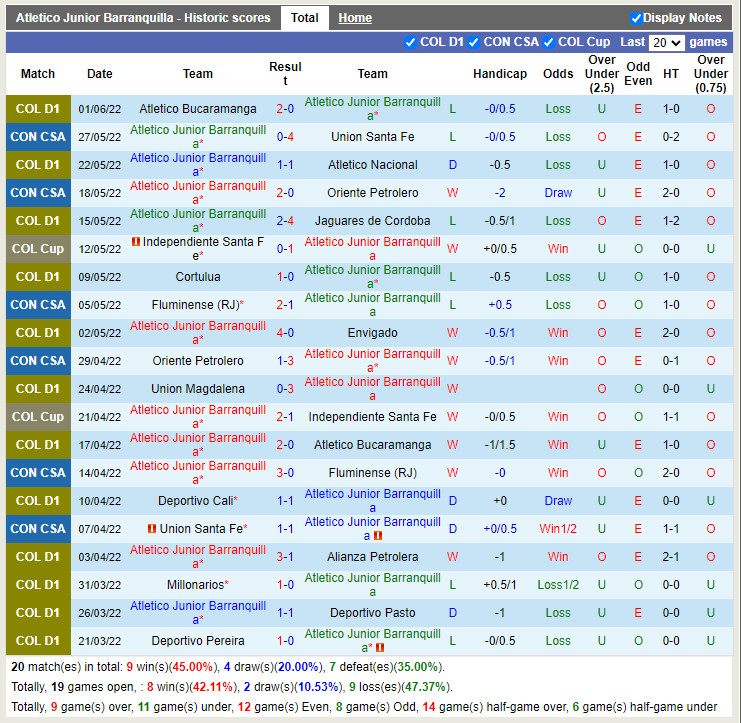
Task: Toggle the COL Cup filter checkbox
Action: [548, 42]
